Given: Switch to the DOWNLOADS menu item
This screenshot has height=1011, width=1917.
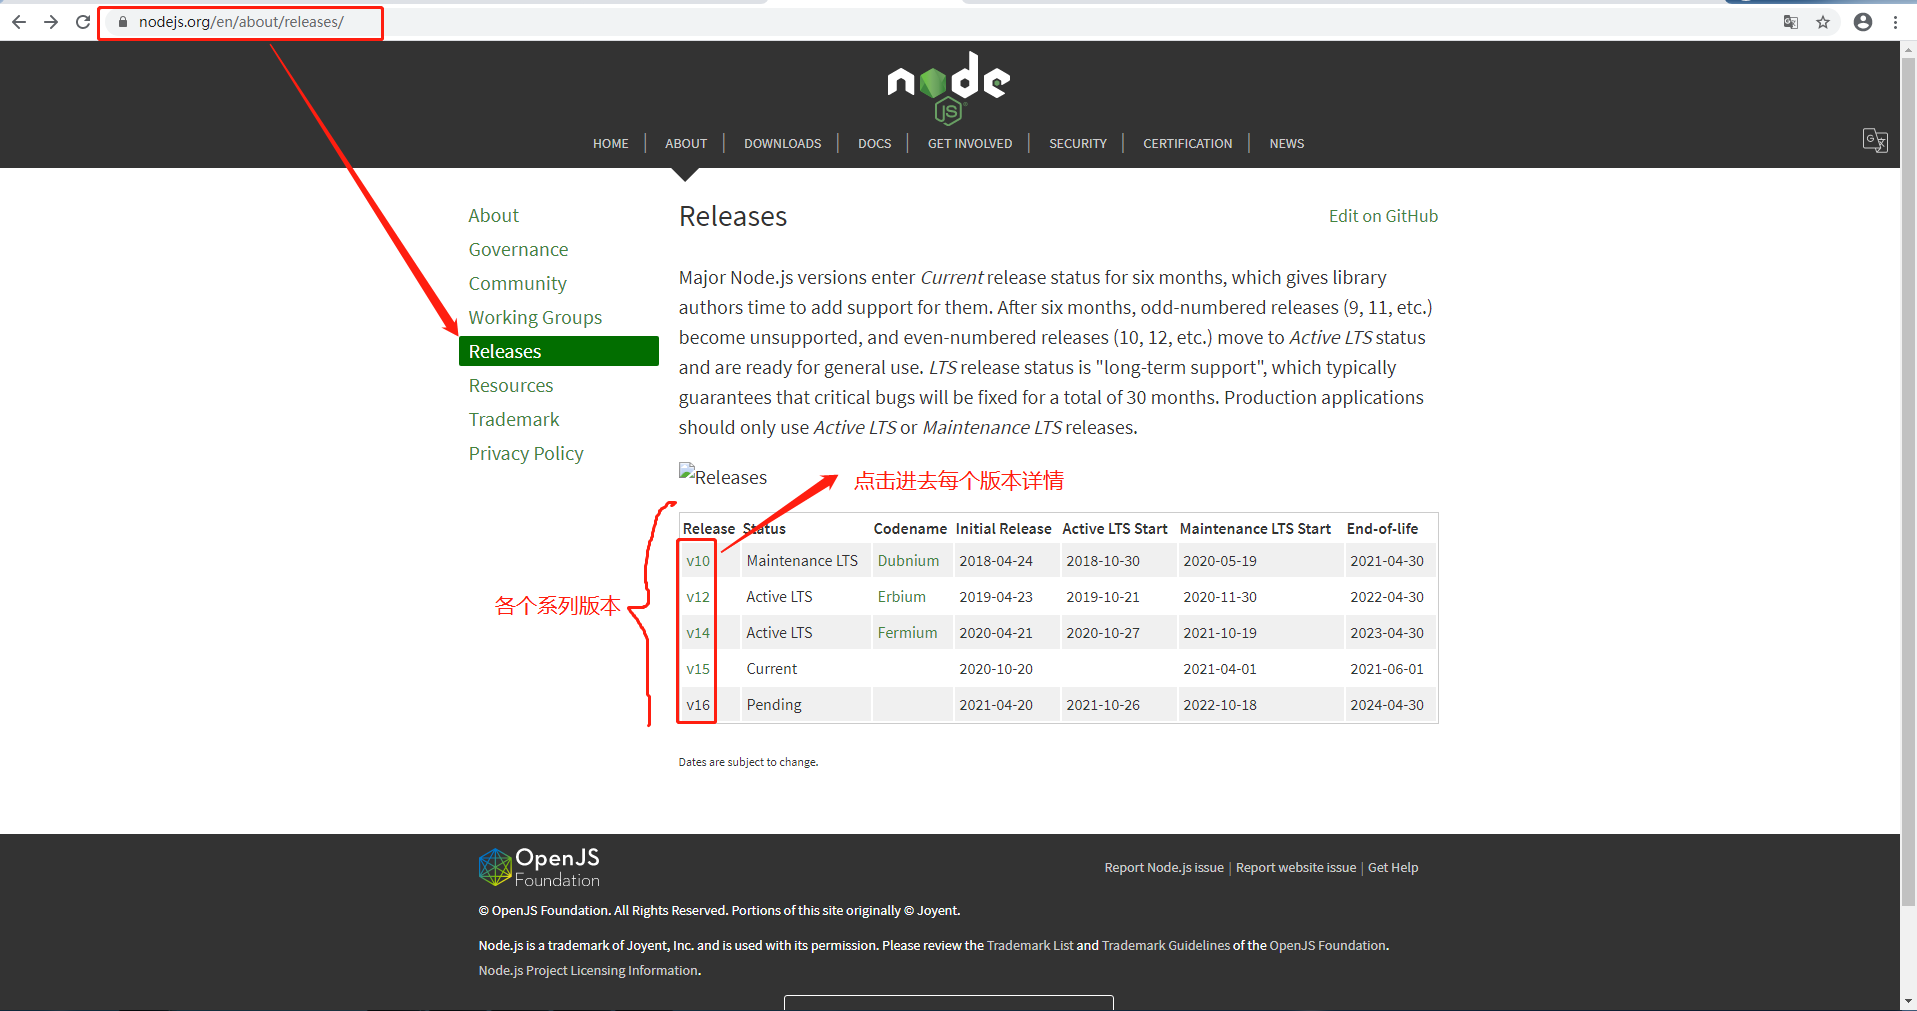Looking at the screenshot, I should [x=782, y=143].
